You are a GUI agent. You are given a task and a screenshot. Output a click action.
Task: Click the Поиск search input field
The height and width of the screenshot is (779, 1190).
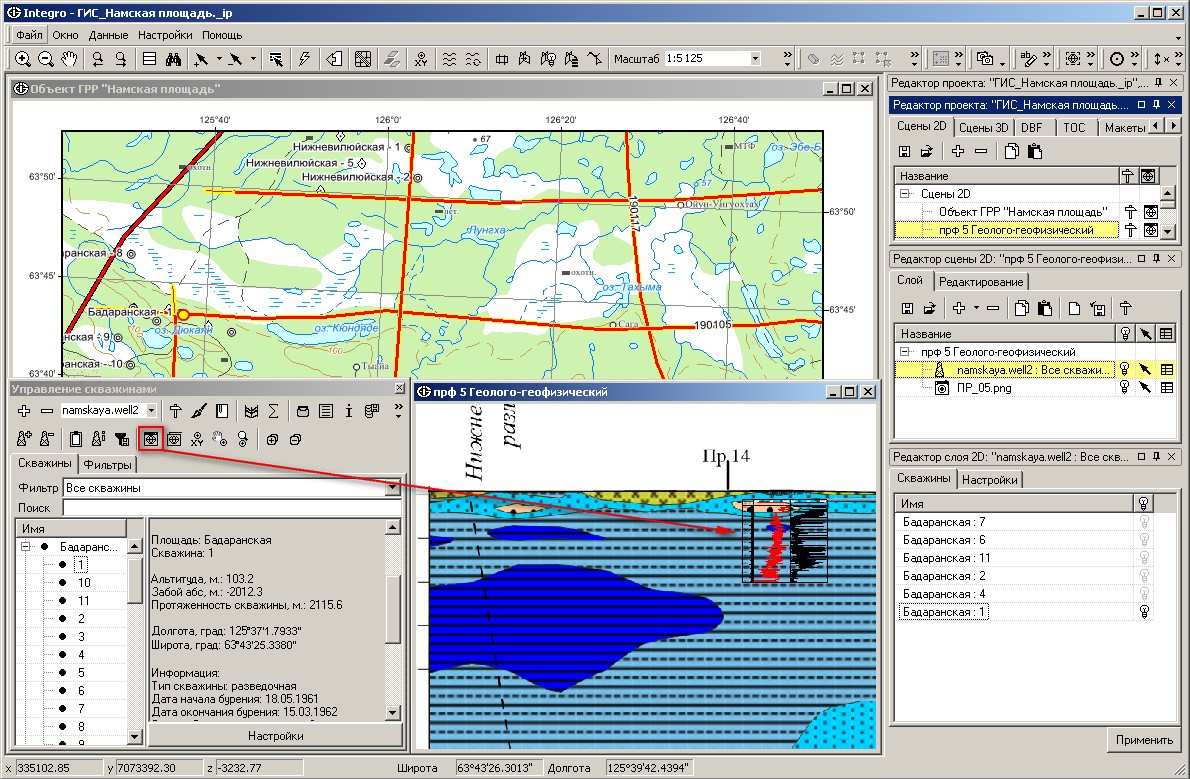point(230,508)
